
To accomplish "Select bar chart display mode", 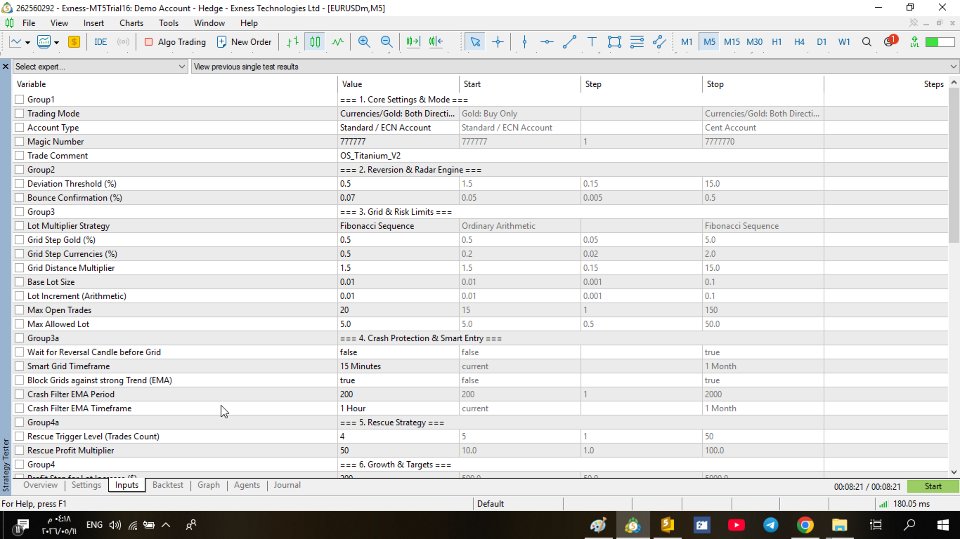I will 293,42.
